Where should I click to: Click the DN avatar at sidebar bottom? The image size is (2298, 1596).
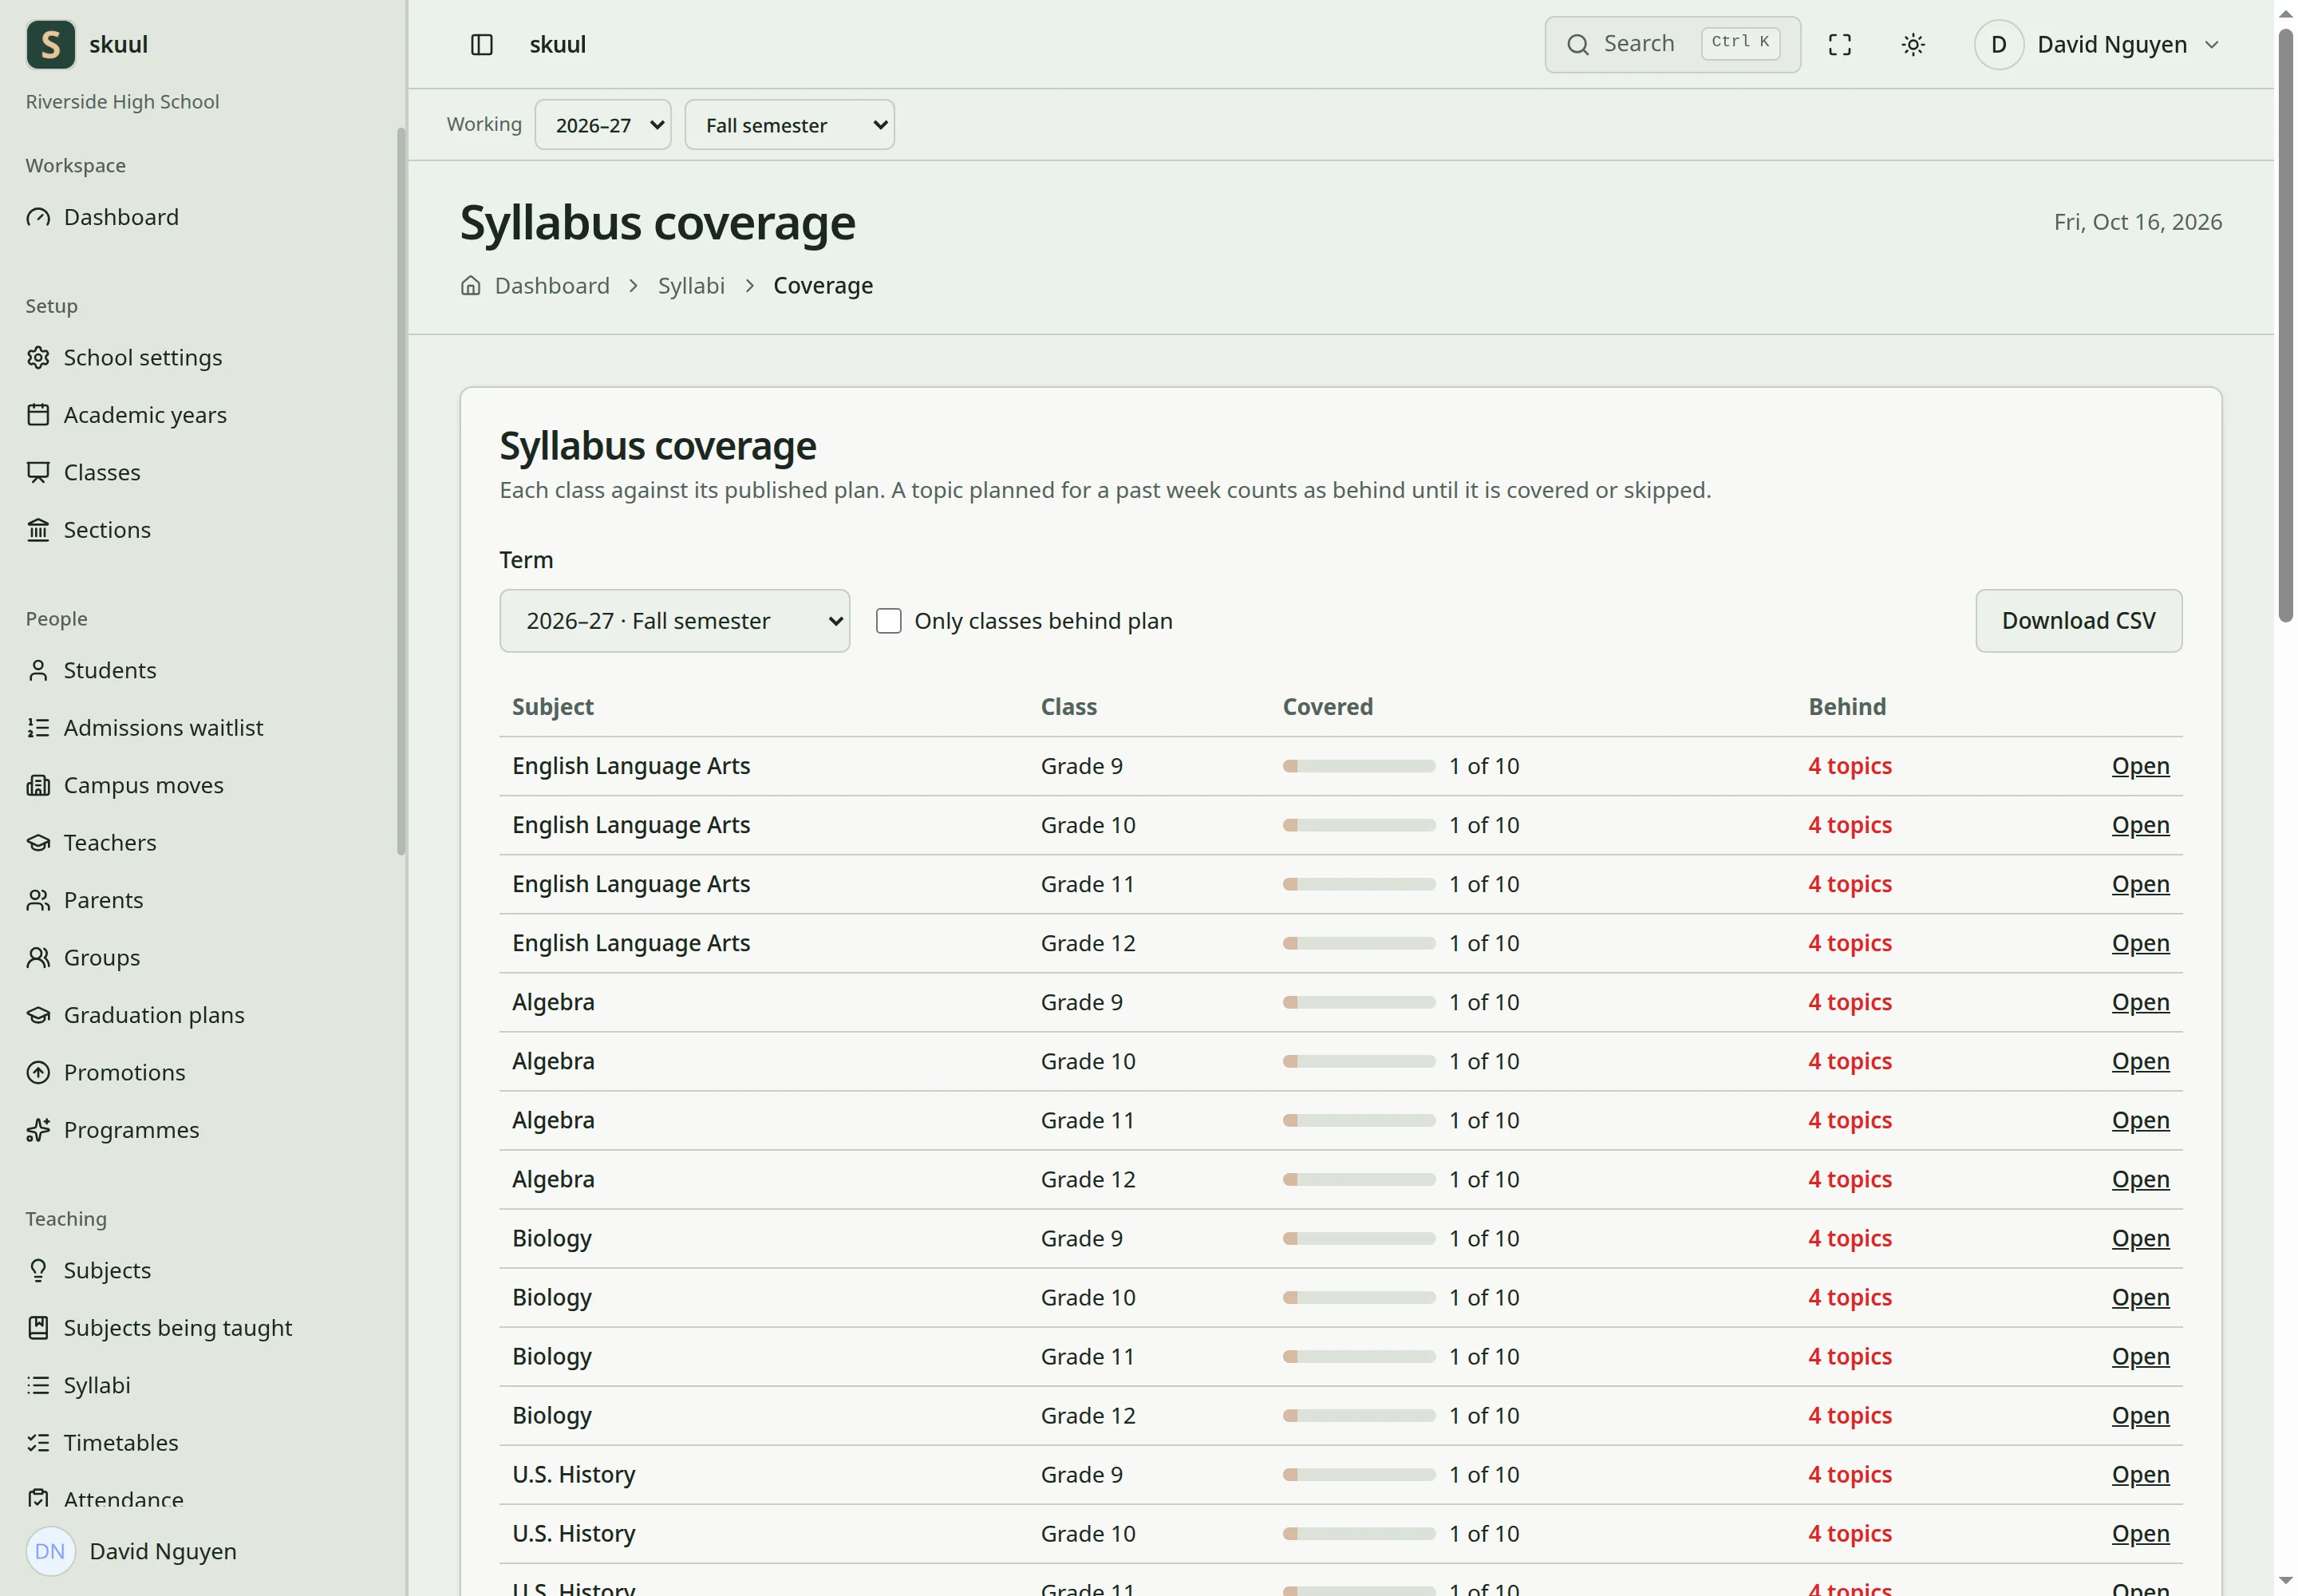[50, 1551]
